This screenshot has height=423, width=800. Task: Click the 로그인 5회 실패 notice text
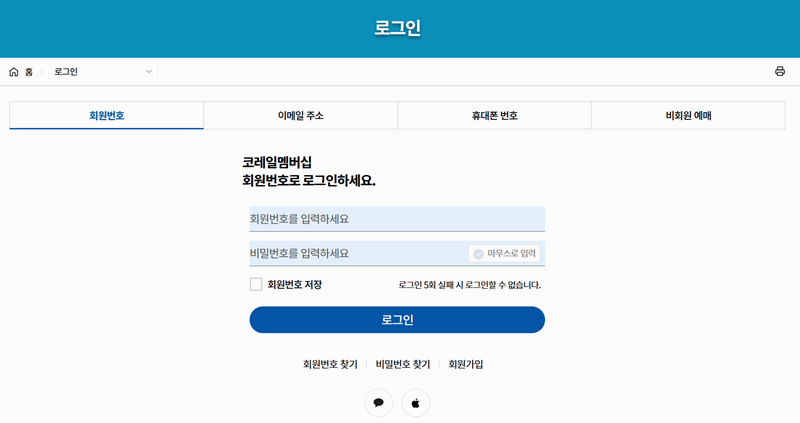469,285
